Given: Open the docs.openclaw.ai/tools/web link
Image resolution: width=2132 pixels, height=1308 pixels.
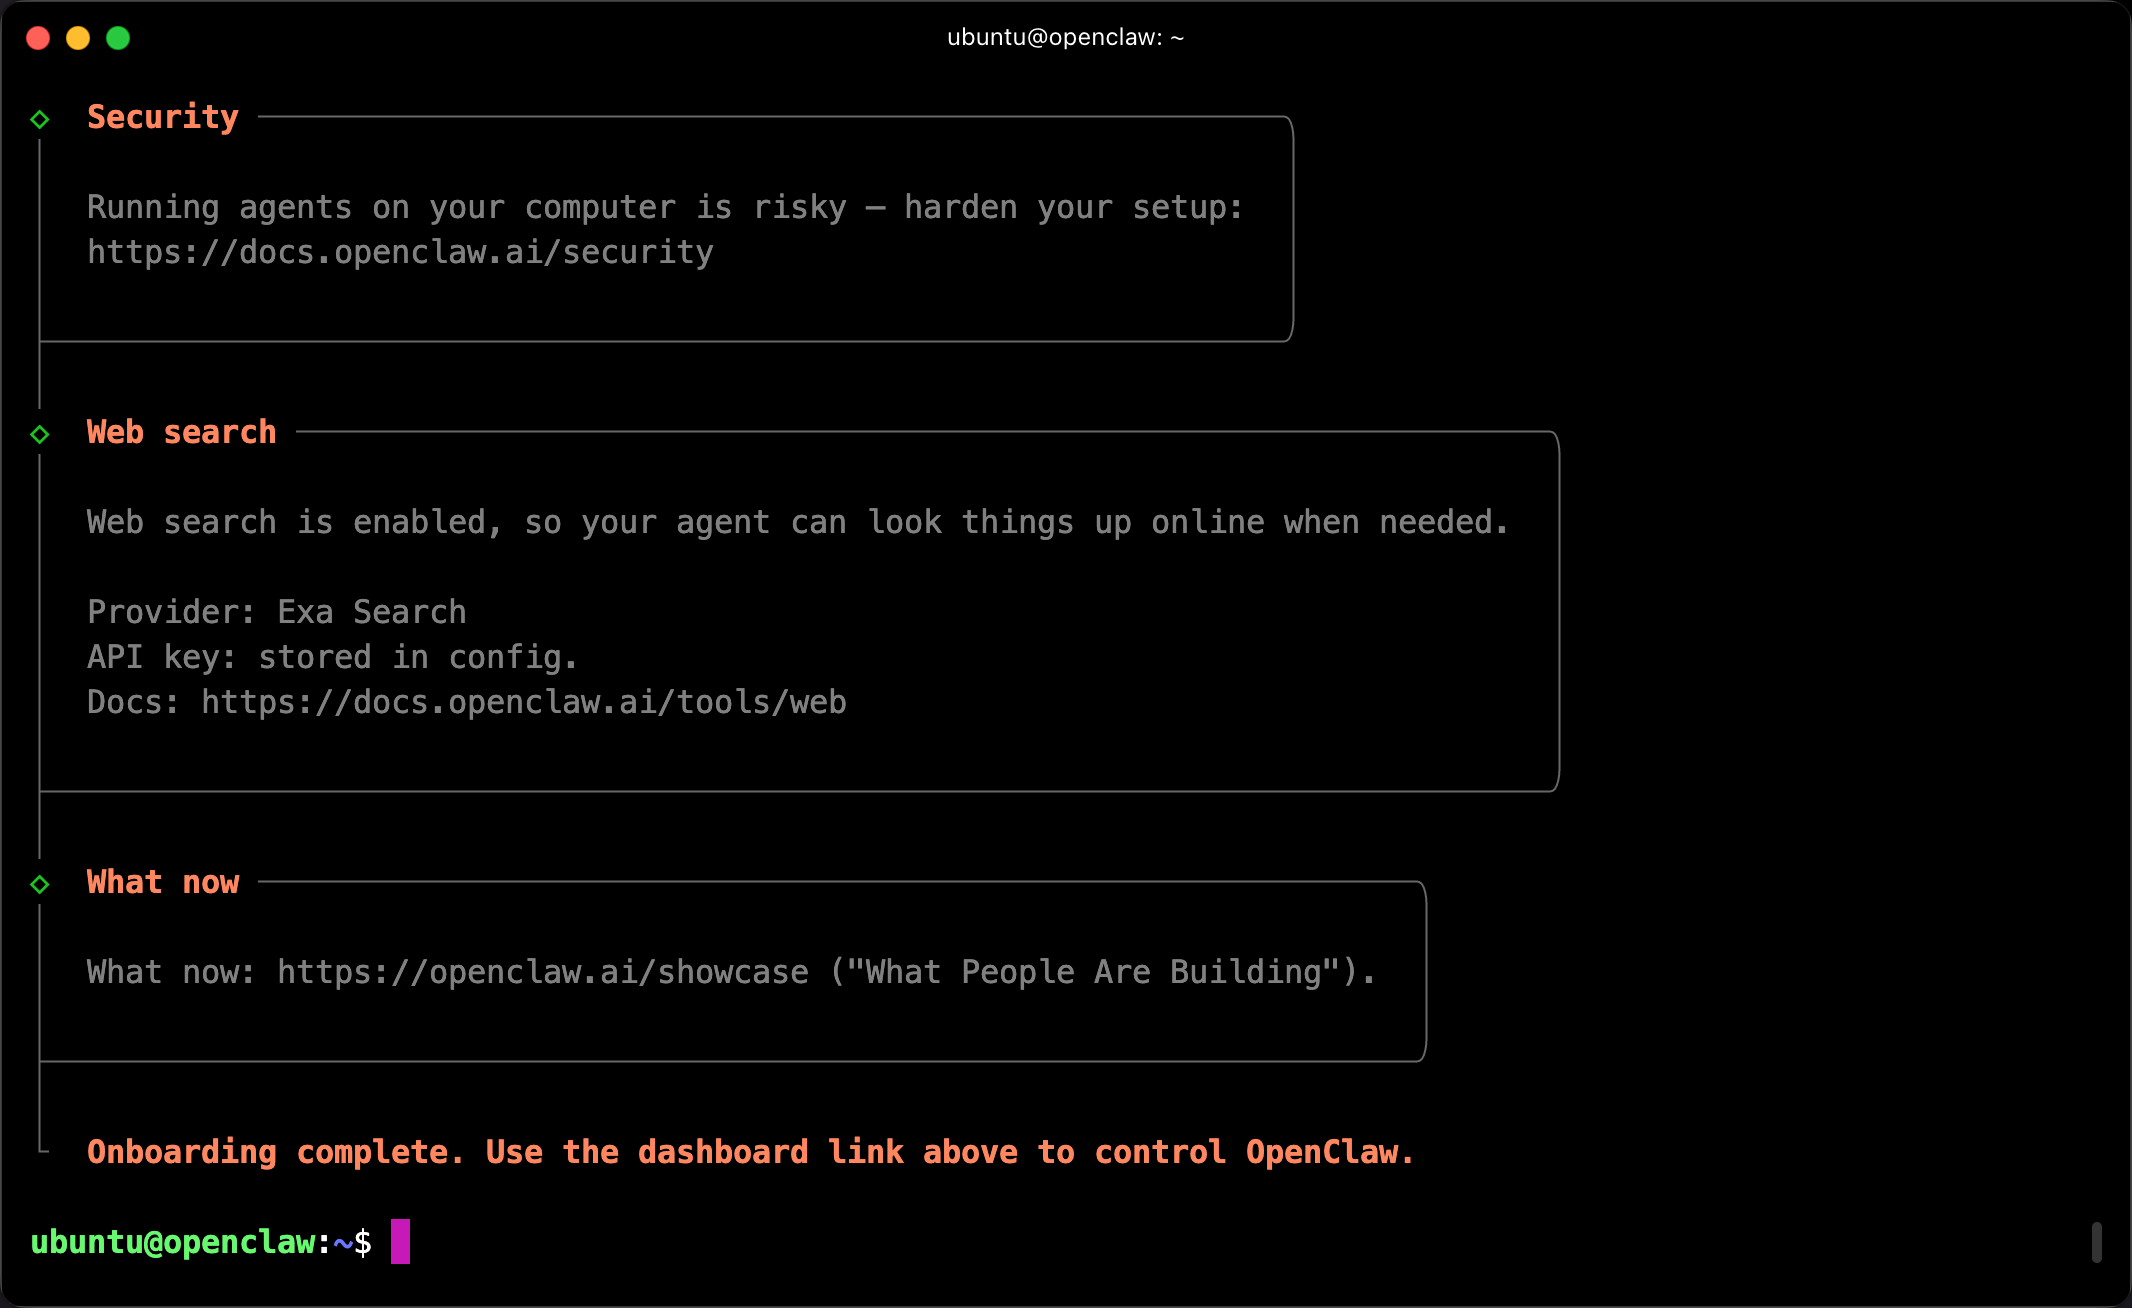Looking at the screenshot, I should coord(523,702).
